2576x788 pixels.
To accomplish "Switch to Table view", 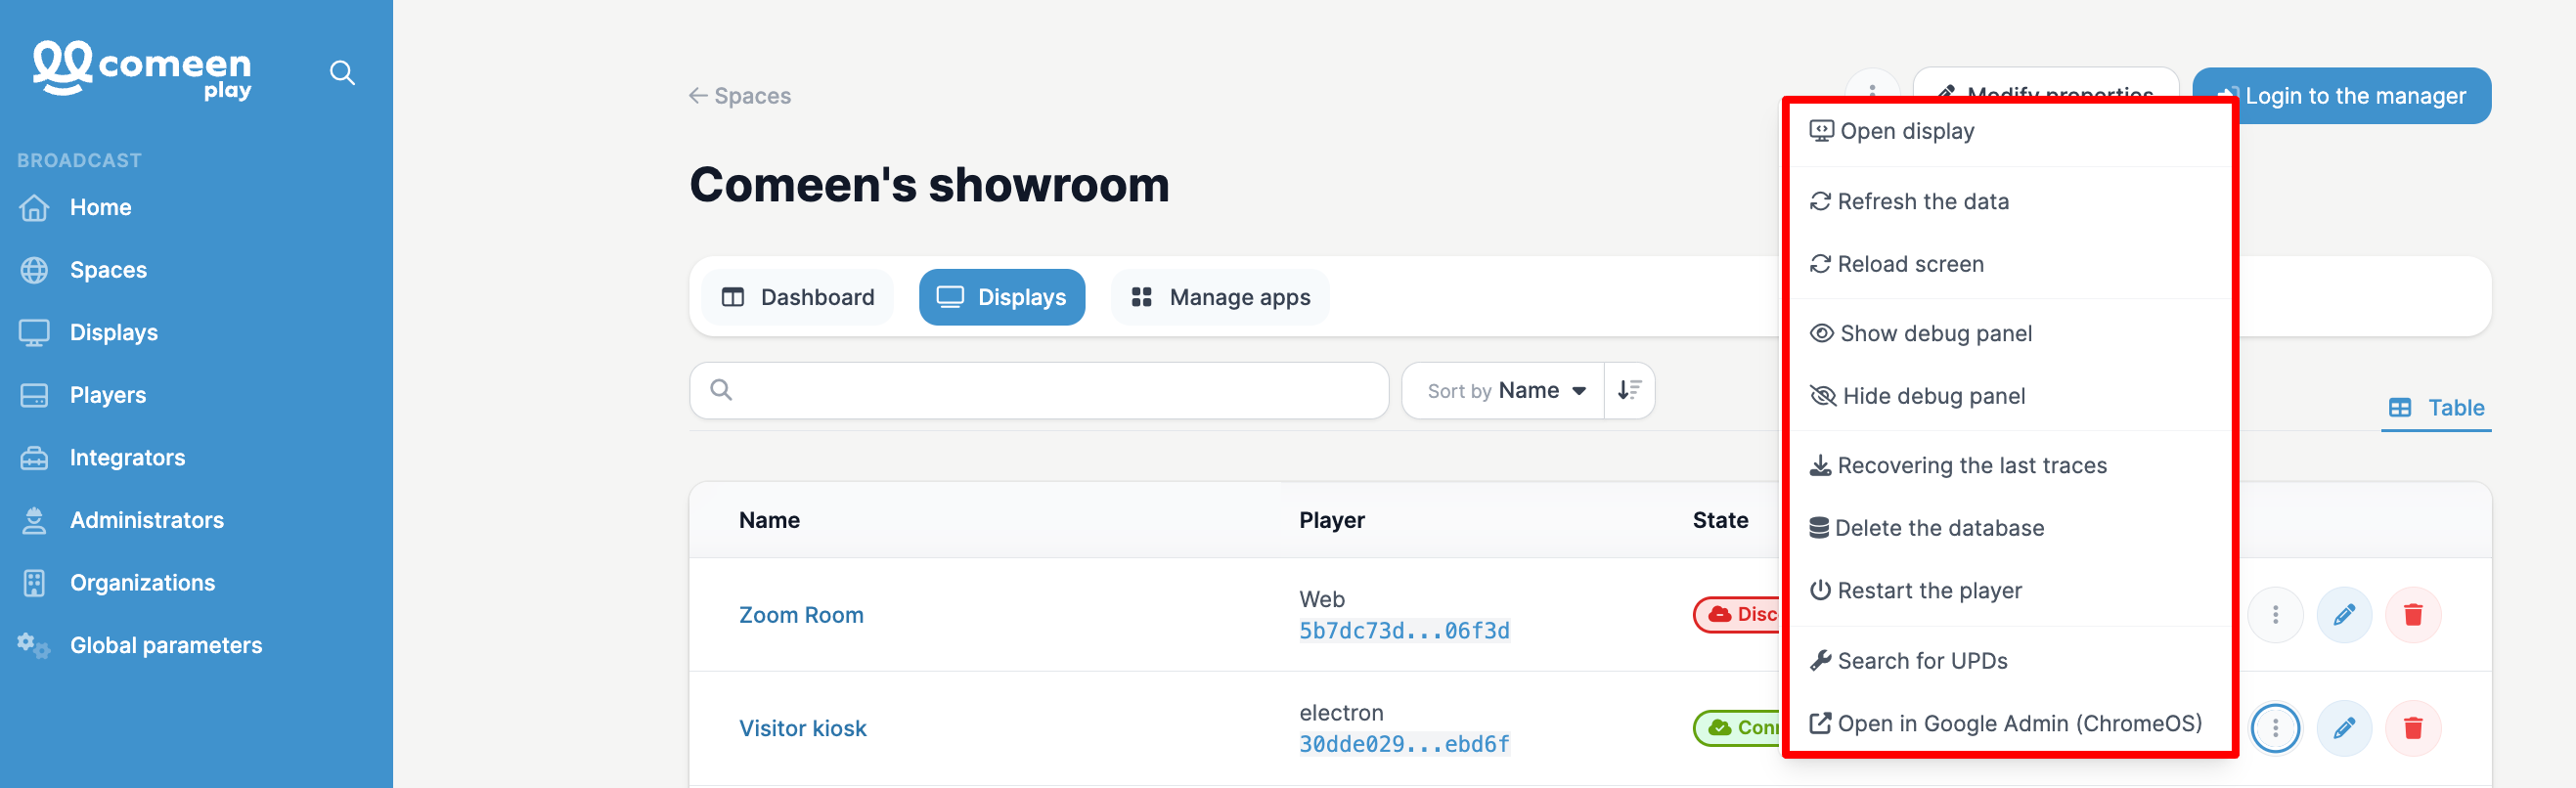I will pyautogui.click(x=2436, y=407).
